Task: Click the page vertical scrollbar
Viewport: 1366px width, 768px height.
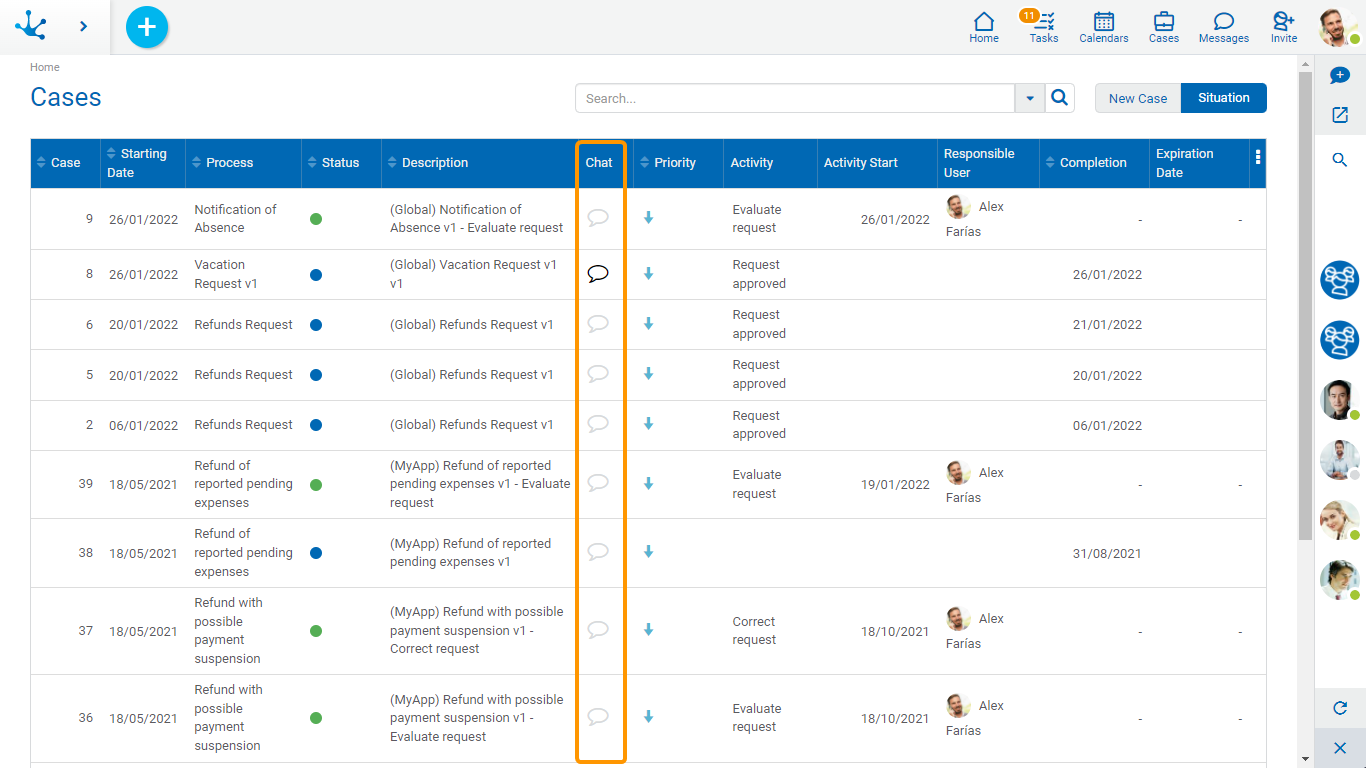Action: click(1305, 305)
